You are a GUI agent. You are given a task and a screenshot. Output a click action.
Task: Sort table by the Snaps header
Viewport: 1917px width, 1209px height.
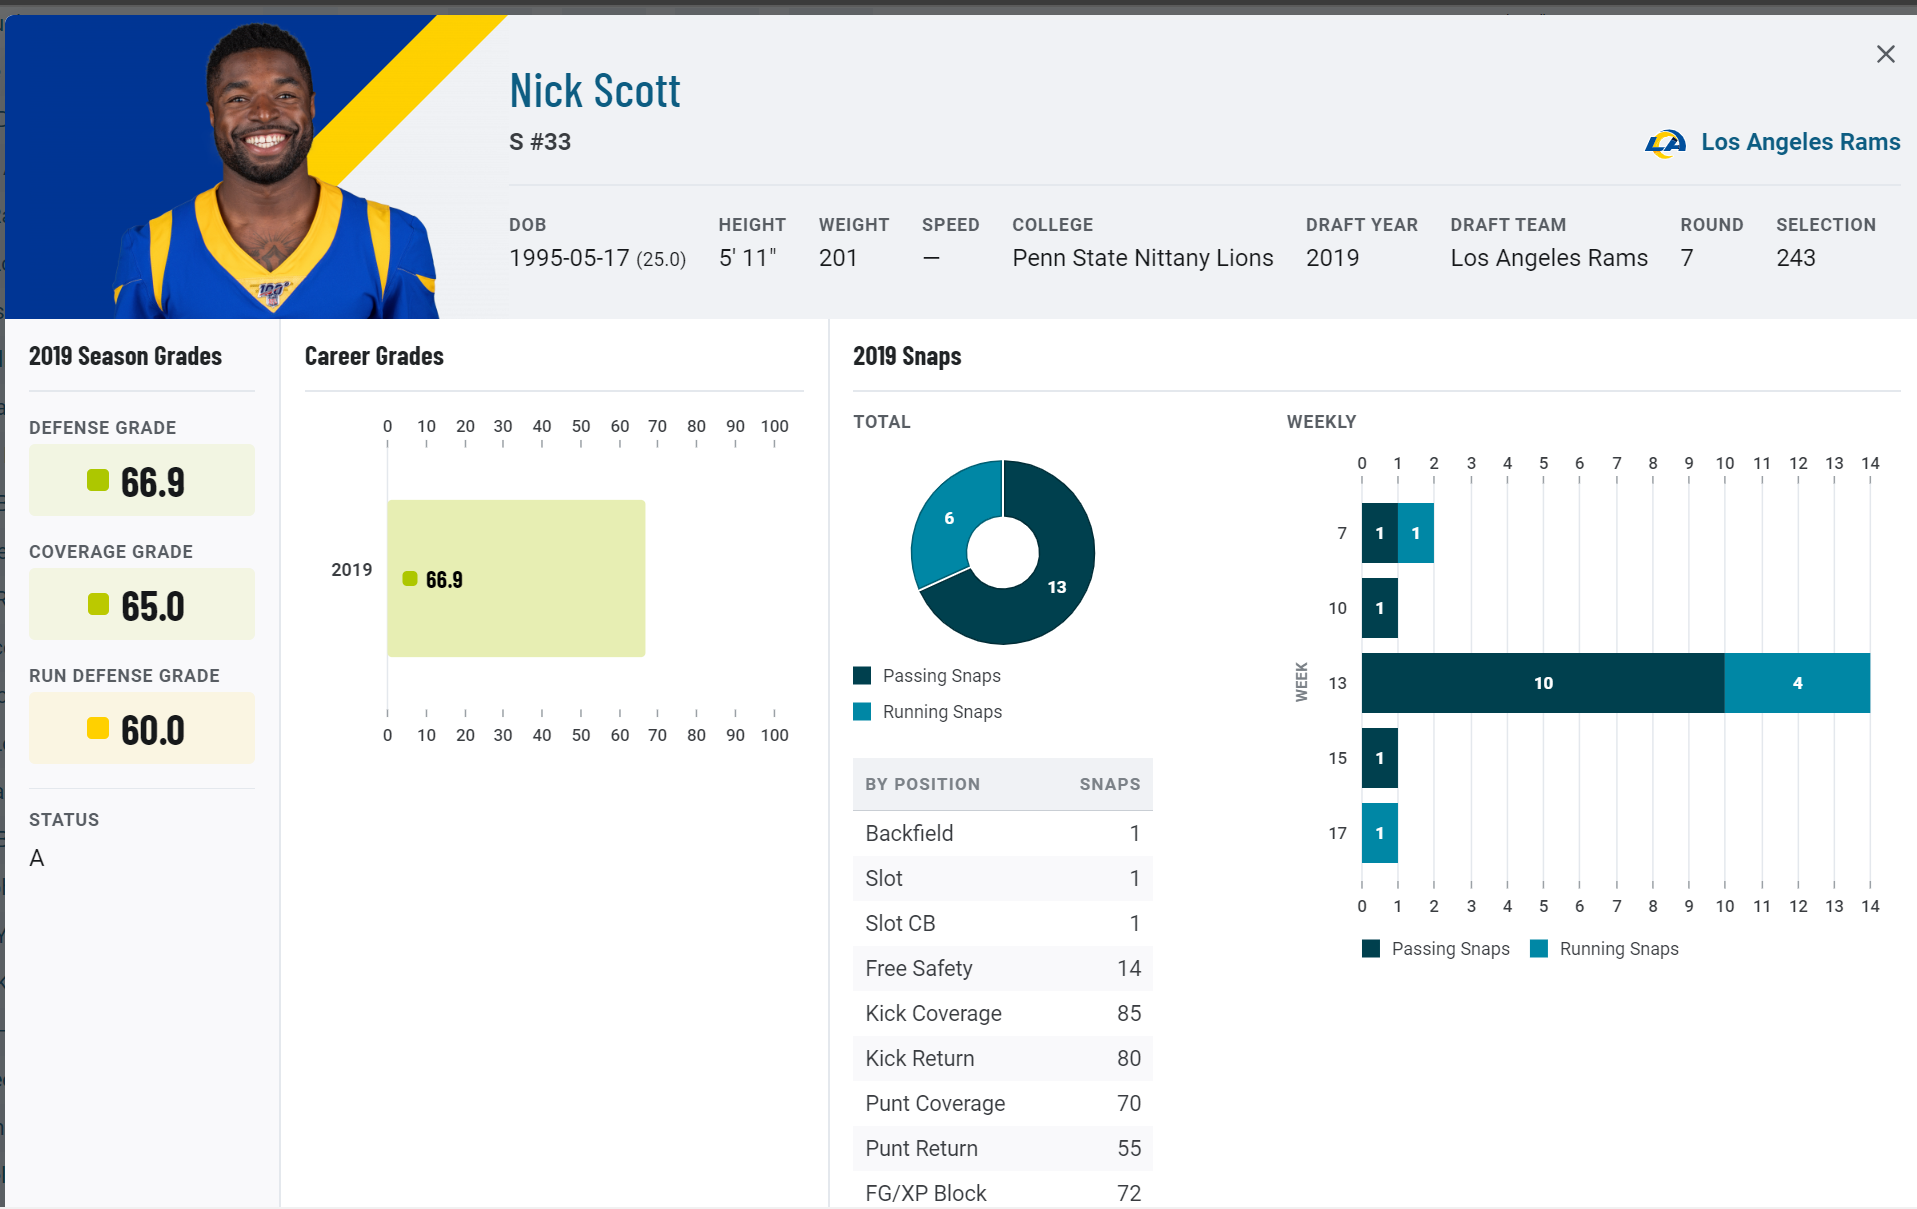(x=1110, y=784)
